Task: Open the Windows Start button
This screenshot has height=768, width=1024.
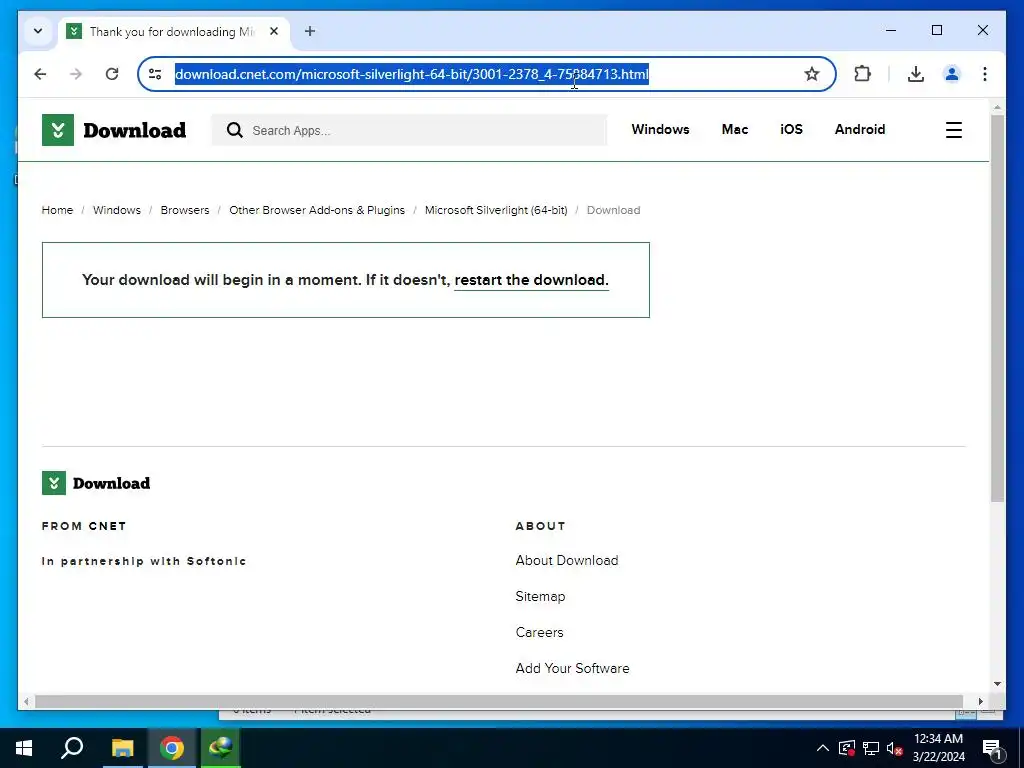Action: [x=24, y=748]
